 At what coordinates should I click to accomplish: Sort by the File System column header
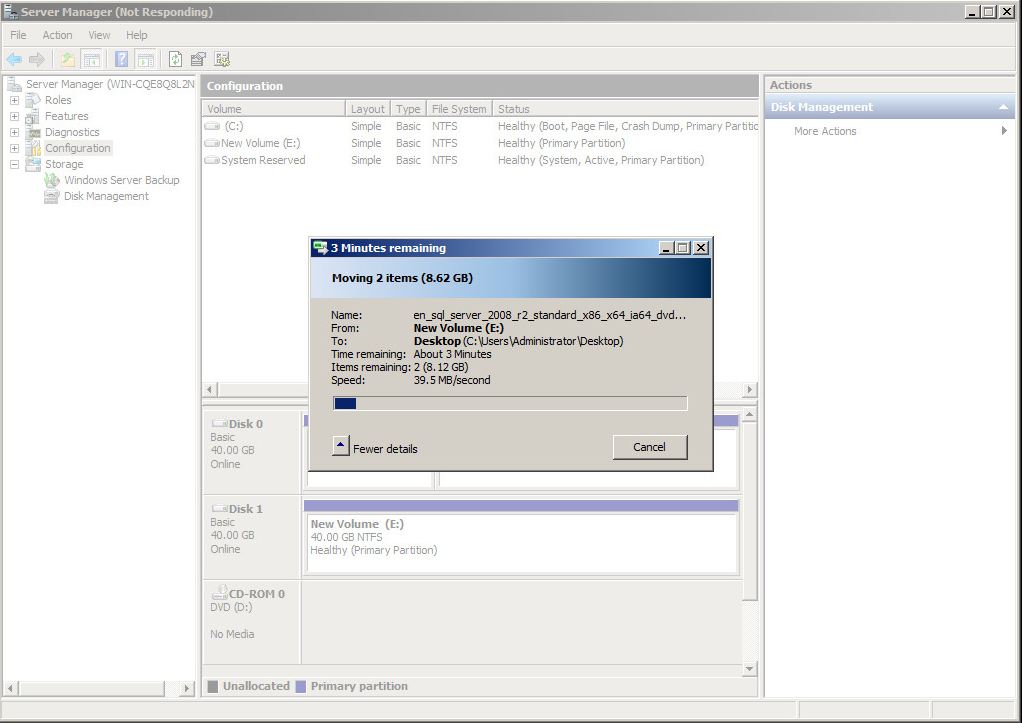coord(459,109)
